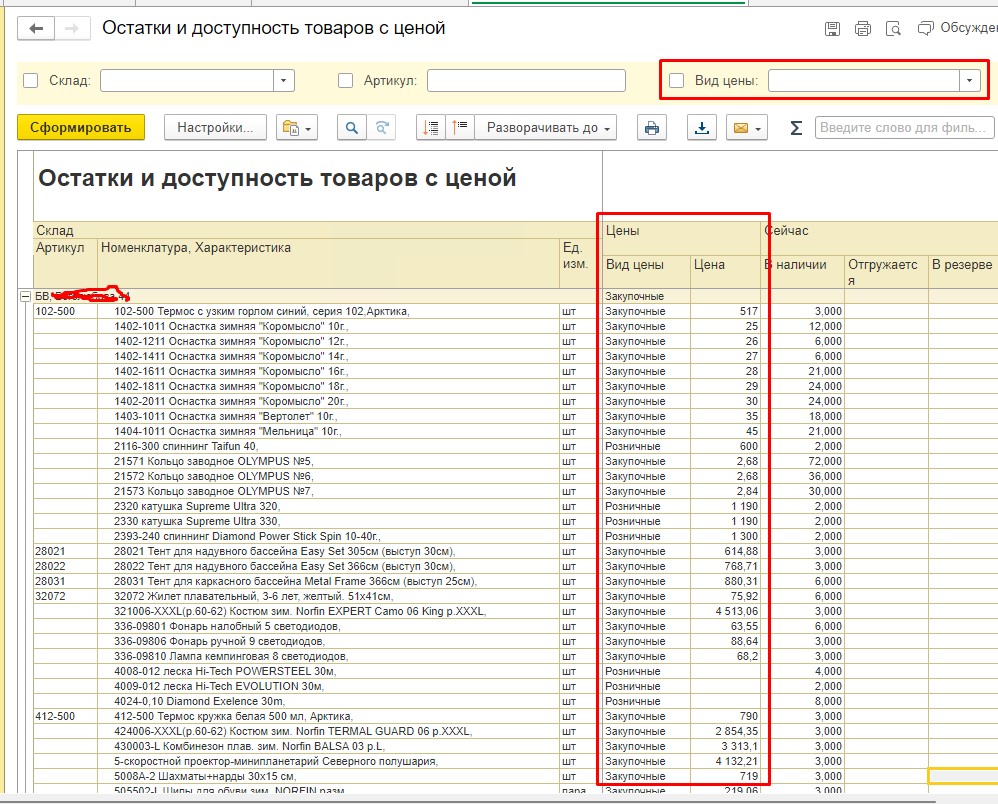Open the Склад dropdown list
Viewport: 998px width, 804px height.
tap(284, 81)
